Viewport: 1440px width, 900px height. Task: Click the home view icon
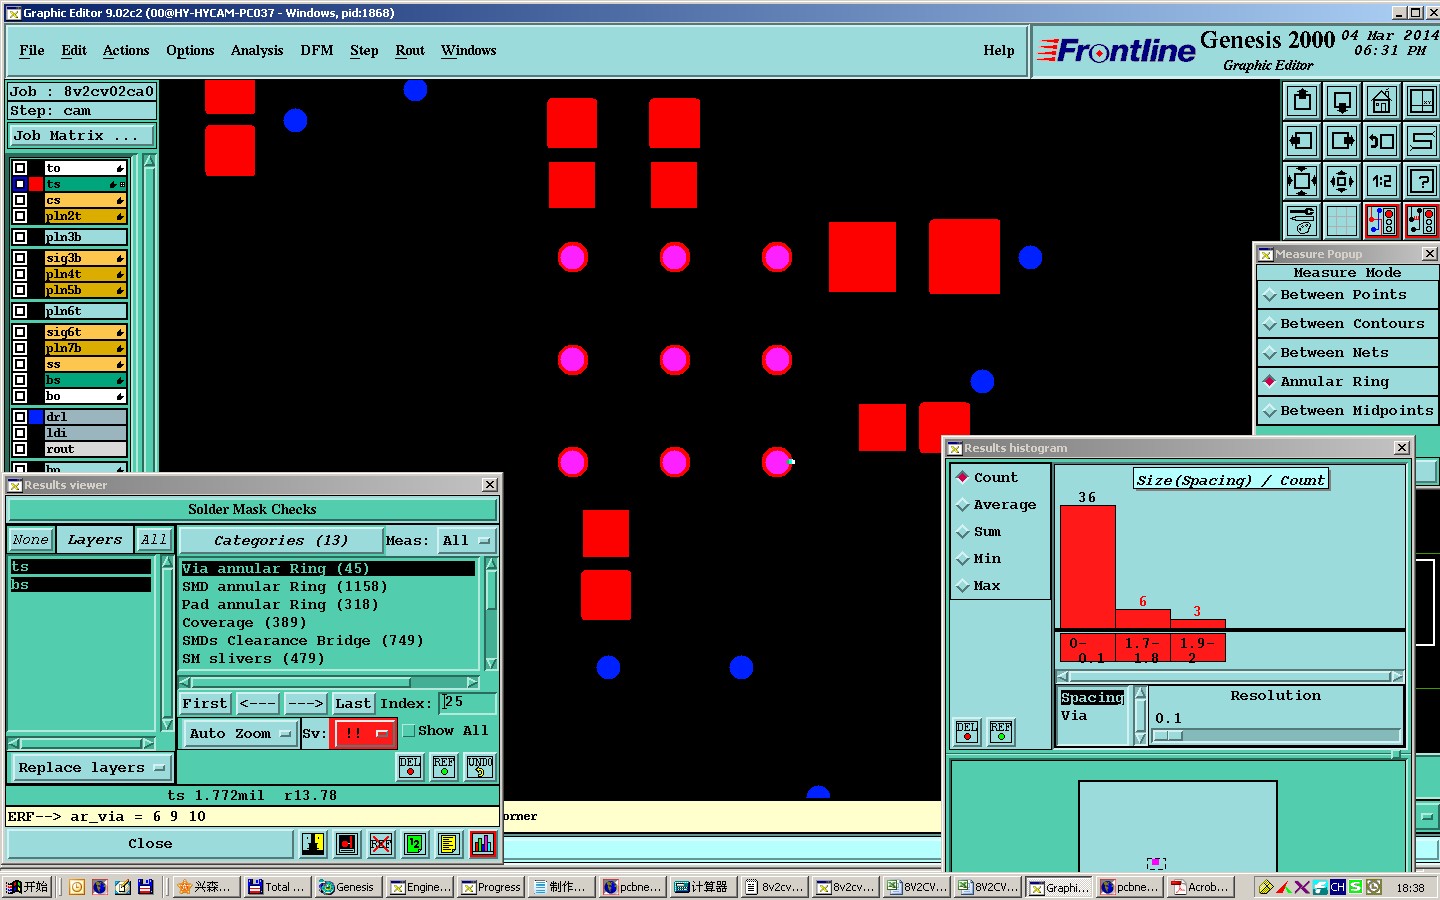(1382, 101)
